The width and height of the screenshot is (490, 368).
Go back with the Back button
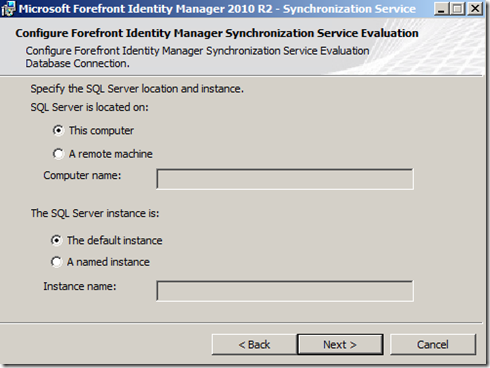pyautogui.click(x=254, y=344)
